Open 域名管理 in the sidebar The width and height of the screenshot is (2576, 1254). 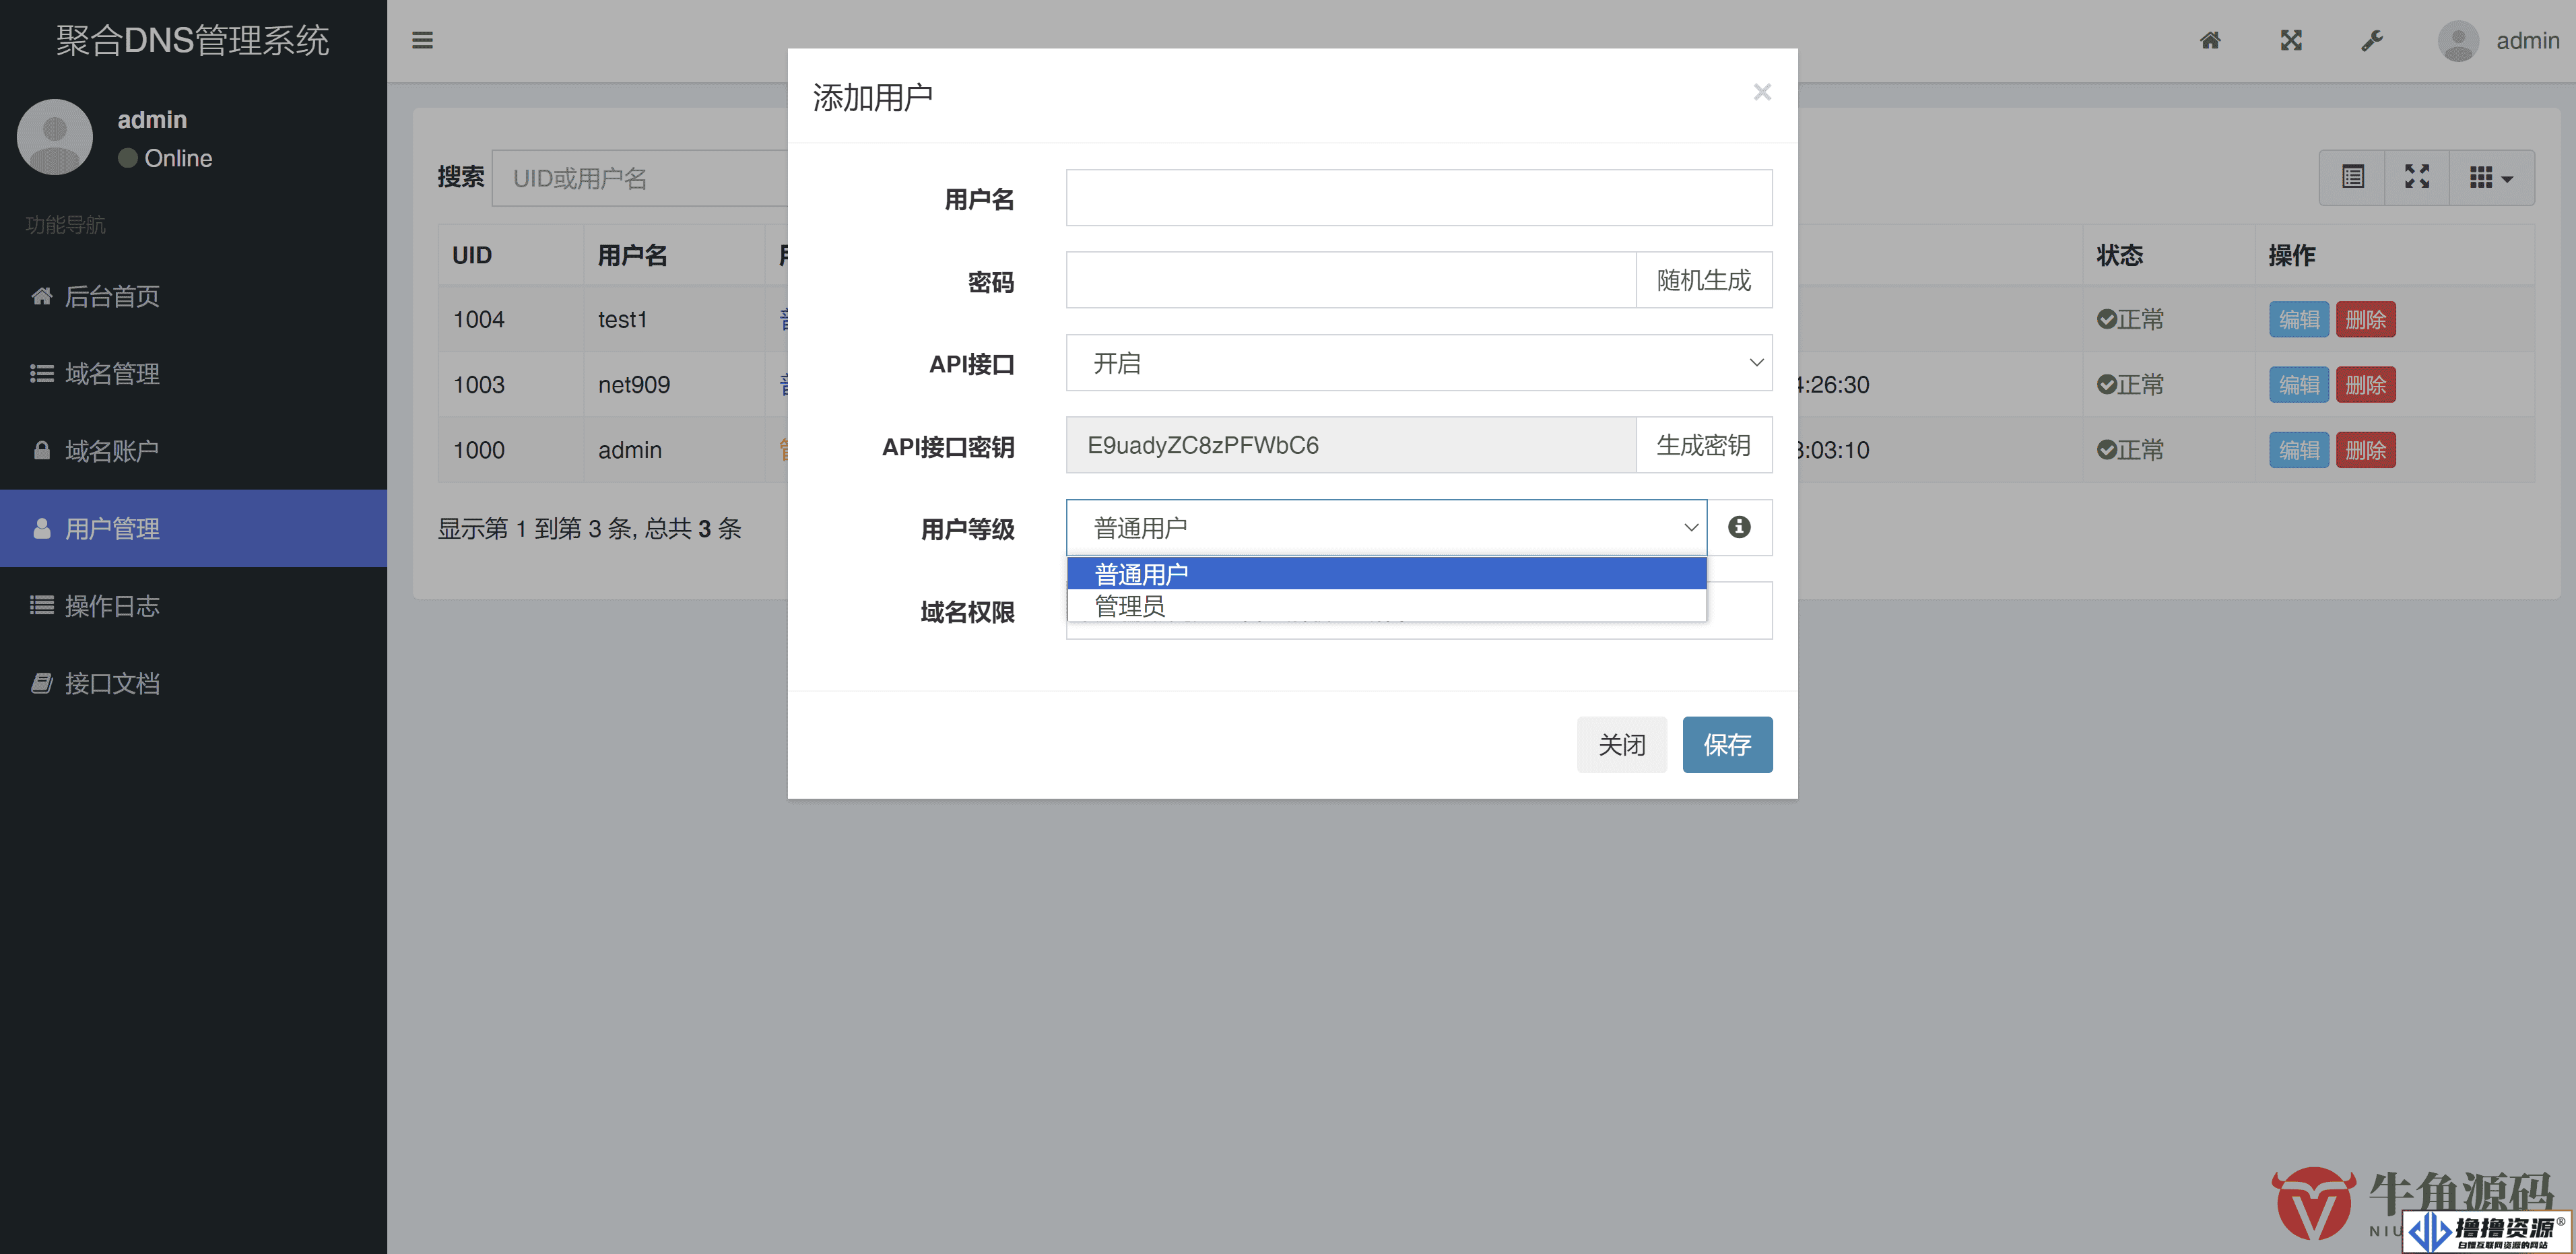coord(193,374)
